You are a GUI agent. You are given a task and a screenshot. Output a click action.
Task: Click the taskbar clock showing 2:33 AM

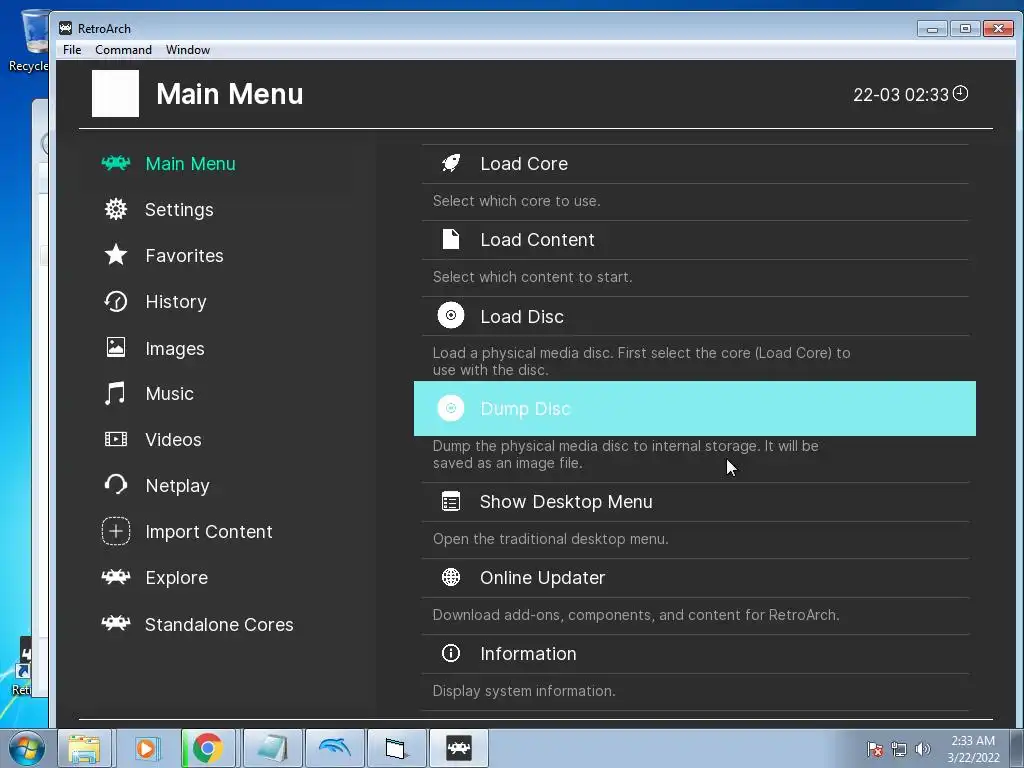[x=973, y=749]
